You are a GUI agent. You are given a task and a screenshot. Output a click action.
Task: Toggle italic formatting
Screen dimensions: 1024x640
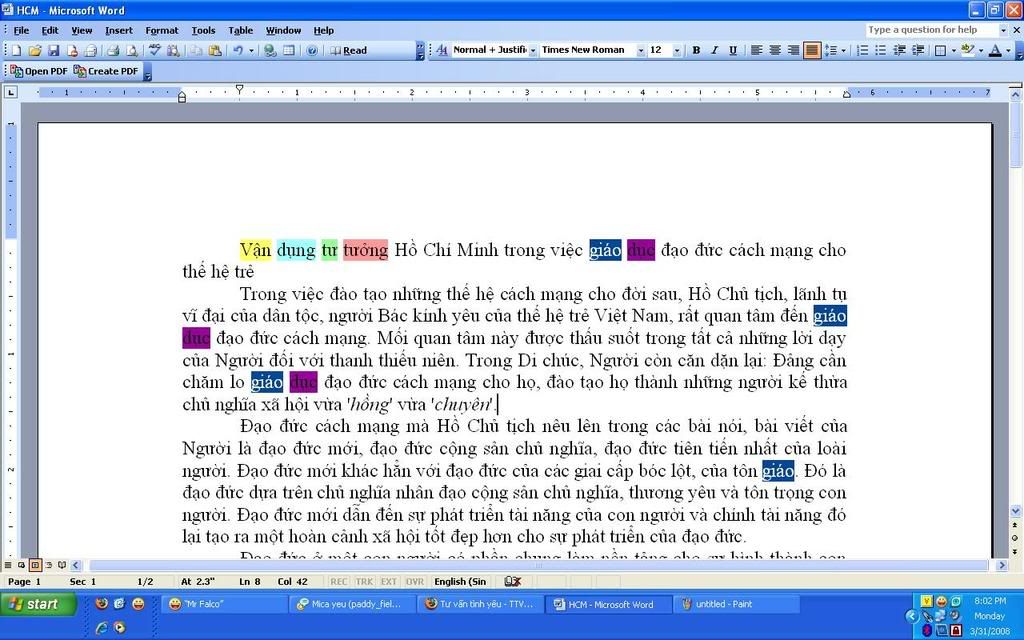tap(714, 50)
